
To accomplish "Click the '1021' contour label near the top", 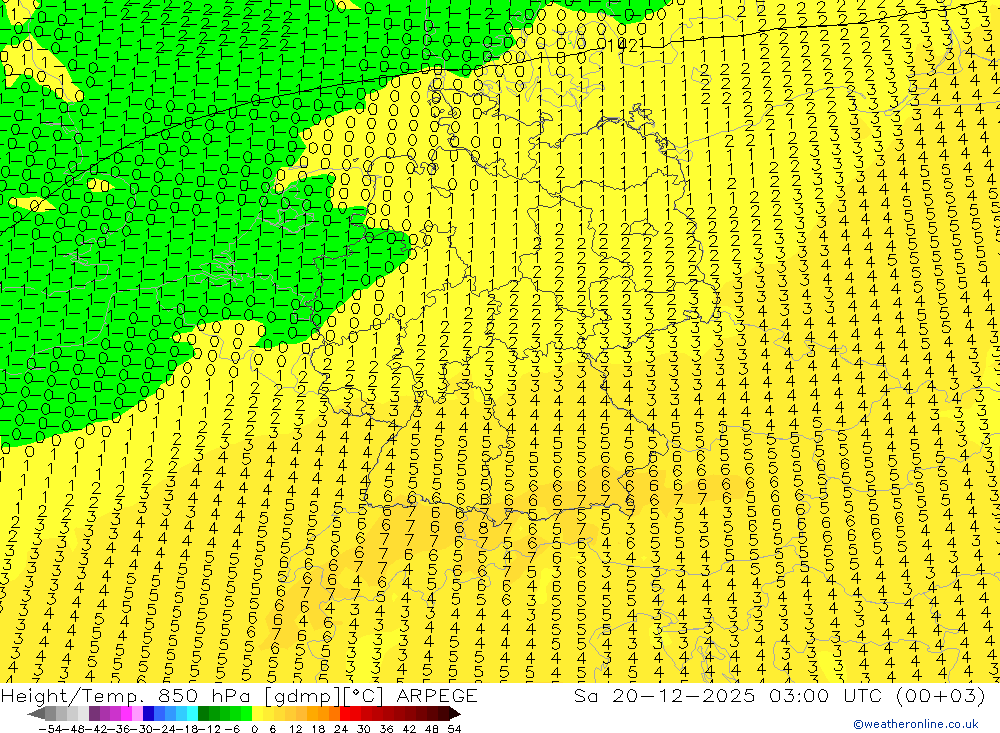I will 623,44.
